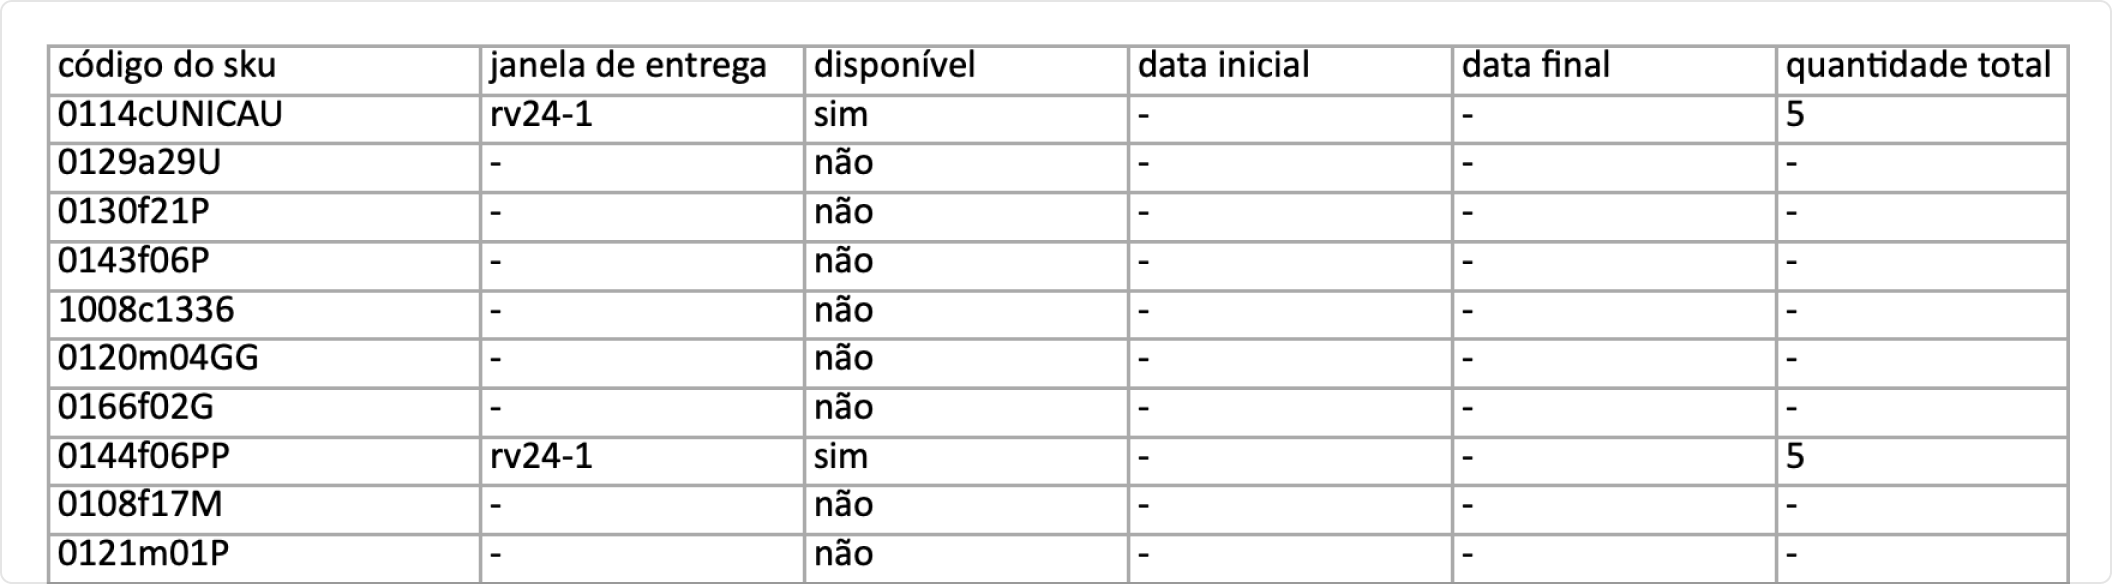Screen dimensions: 2112x584
Task: Click the 'disponível' column header
Action: coord(894,67)
